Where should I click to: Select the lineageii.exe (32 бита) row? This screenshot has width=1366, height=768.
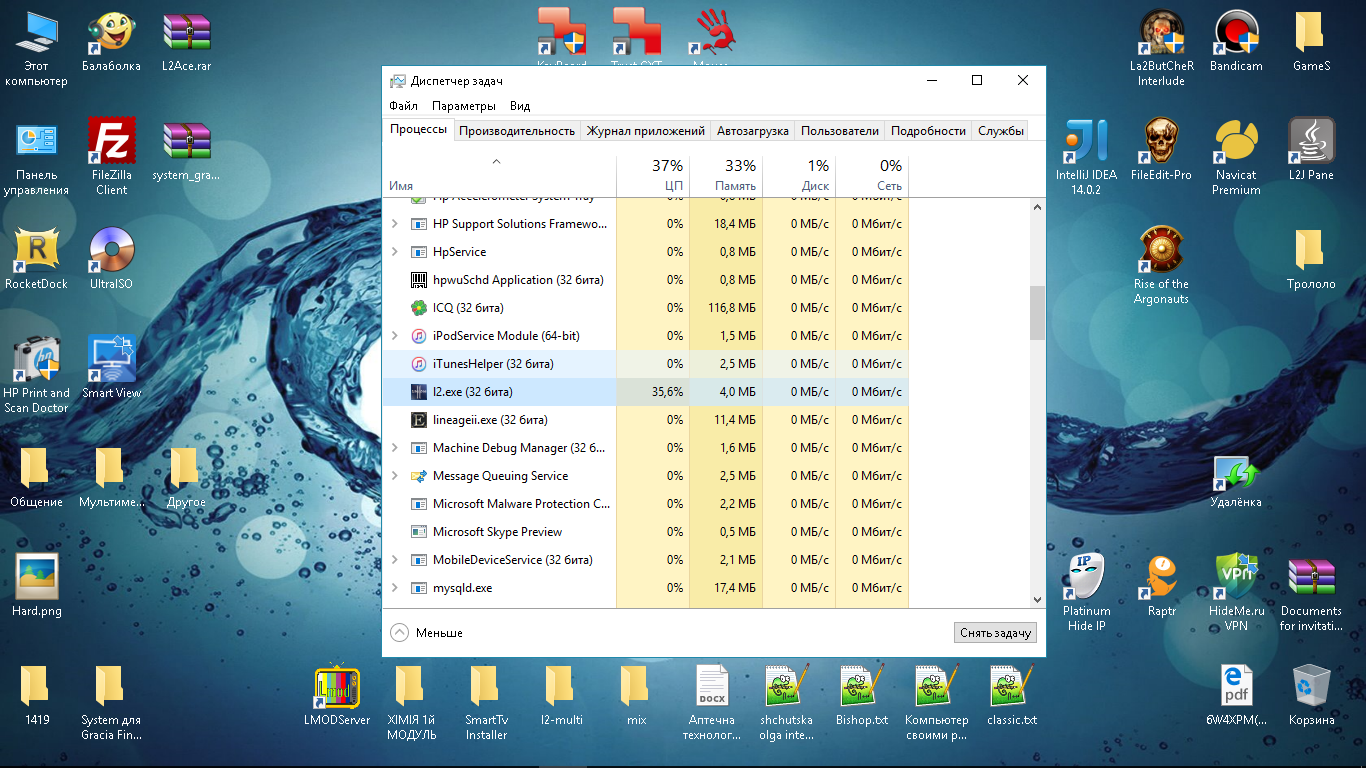click(x=645, y=420)
